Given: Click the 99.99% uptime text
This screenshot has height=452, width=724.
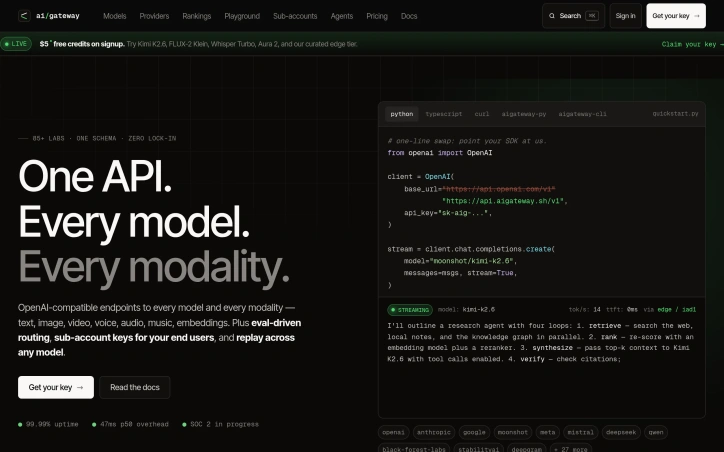Looking at the screenshot, I should pyautogui.click(x=52, y=424).
